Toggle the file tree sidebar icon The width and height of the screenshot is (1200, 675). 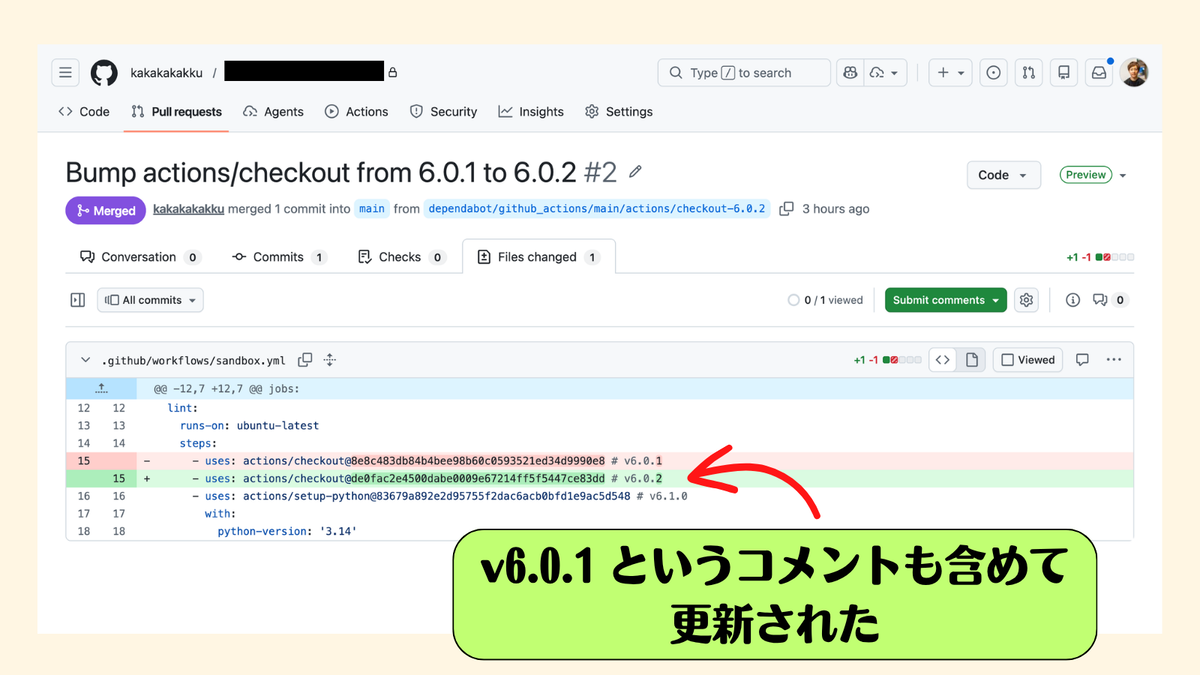(x=77, y=300)
